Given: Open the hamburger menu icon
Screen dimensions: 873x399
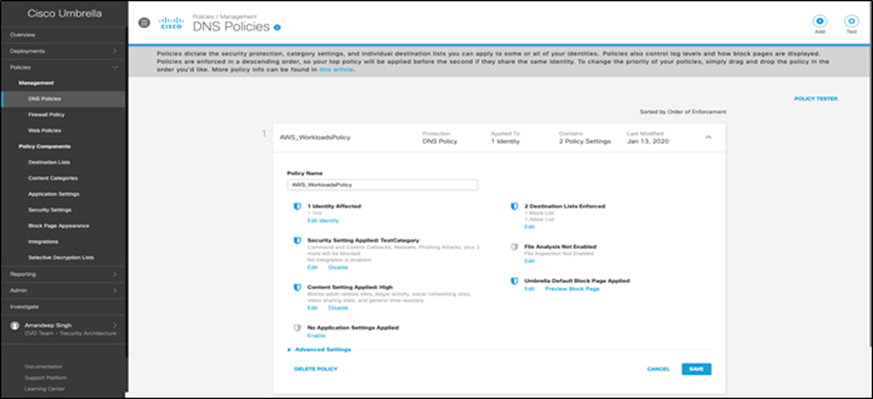Looking at the screenshot, I should pos(144,23).
